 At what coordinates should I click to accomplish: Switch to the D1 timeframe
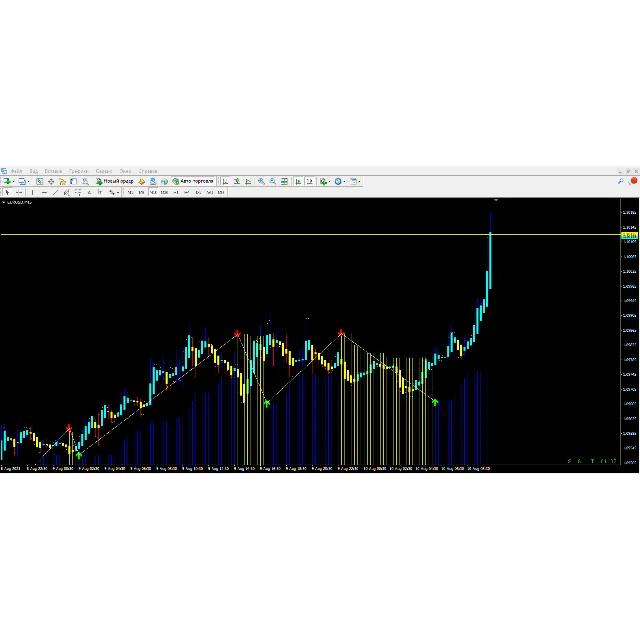coord(198,192)
